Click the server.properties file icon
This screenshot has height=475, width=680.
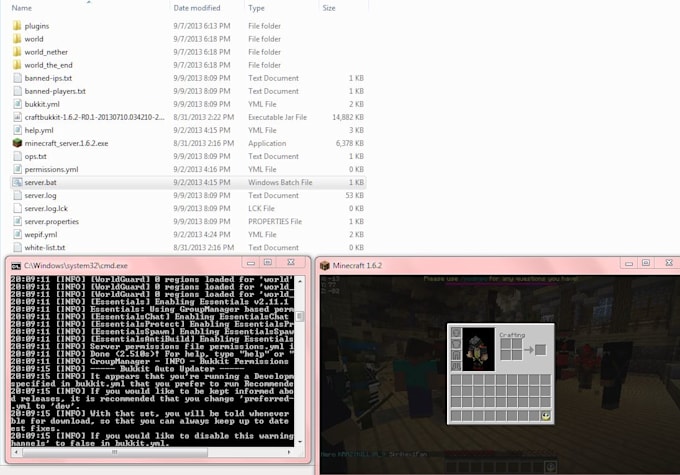click(x=17, y=221)
